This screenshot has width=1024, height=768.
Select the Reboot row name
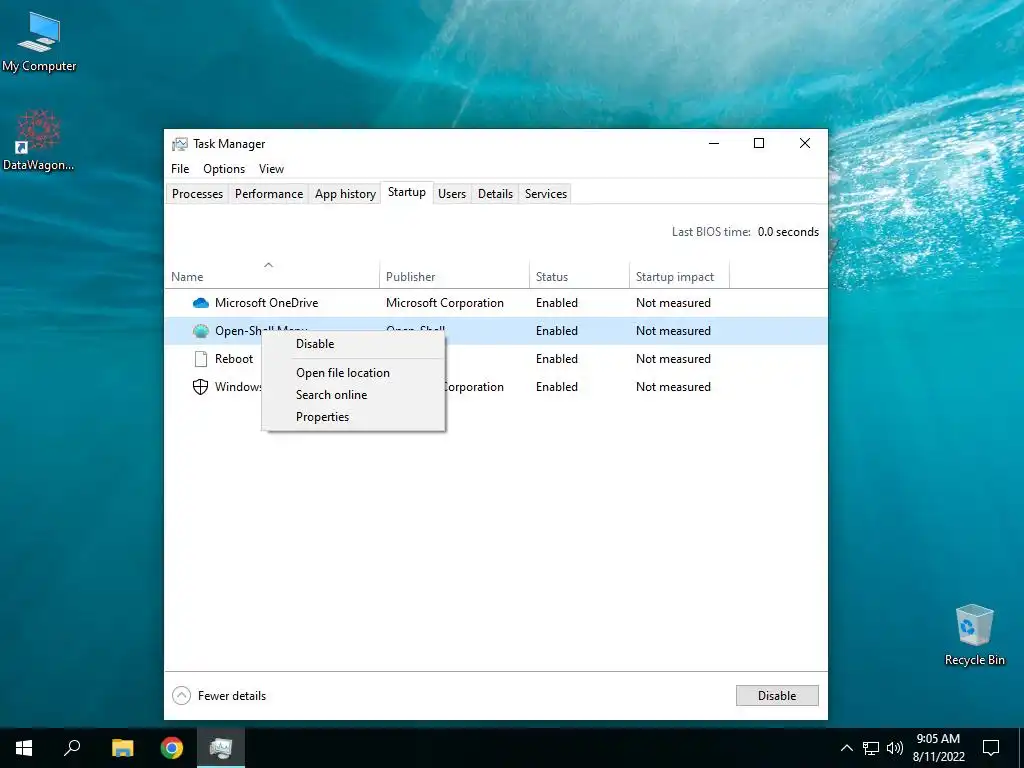[x=234, y=359]
